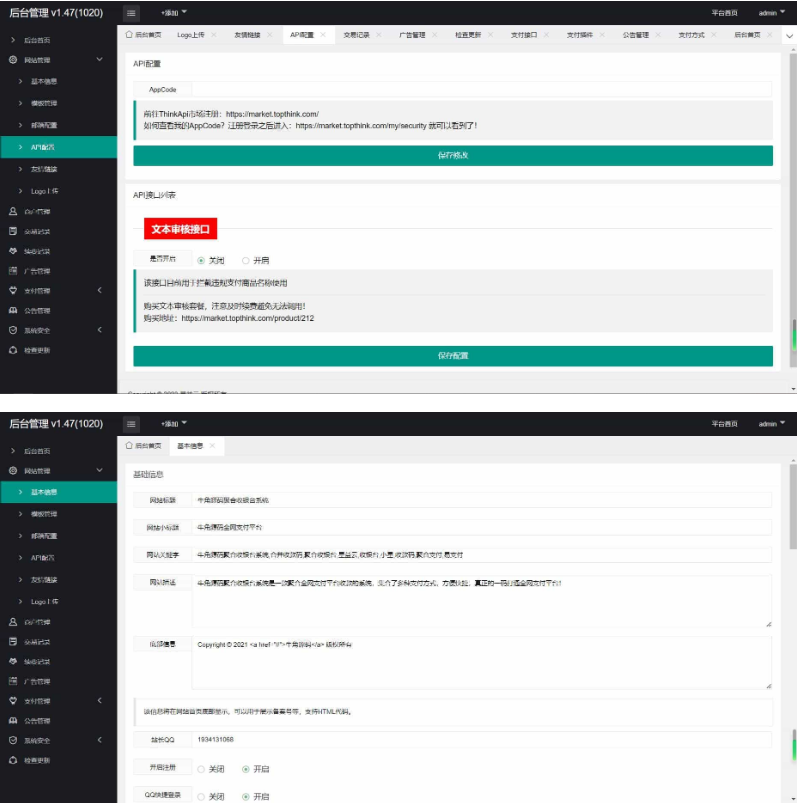Select 开启 radio for the 文本审核接口 setting
Screen dimensions: 797x803
click(246, 260)
